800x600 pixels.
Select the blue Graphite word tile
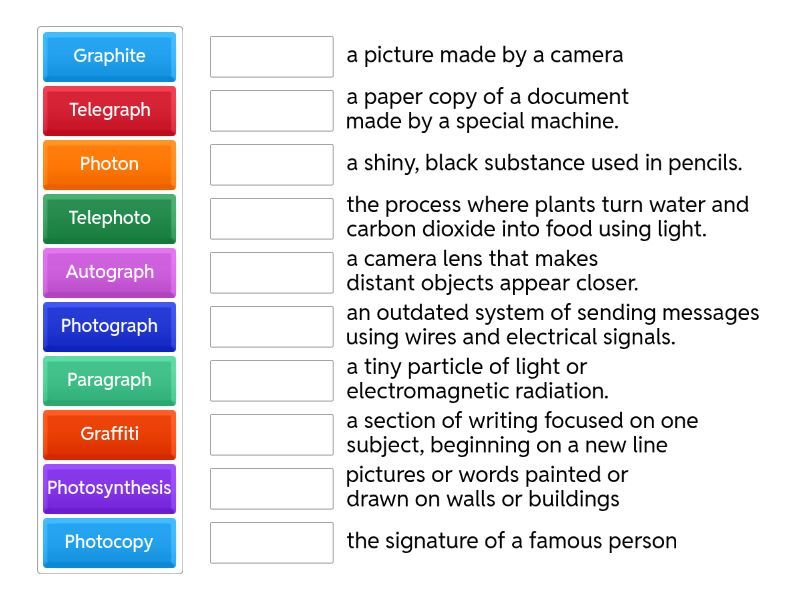coord(109,56)
